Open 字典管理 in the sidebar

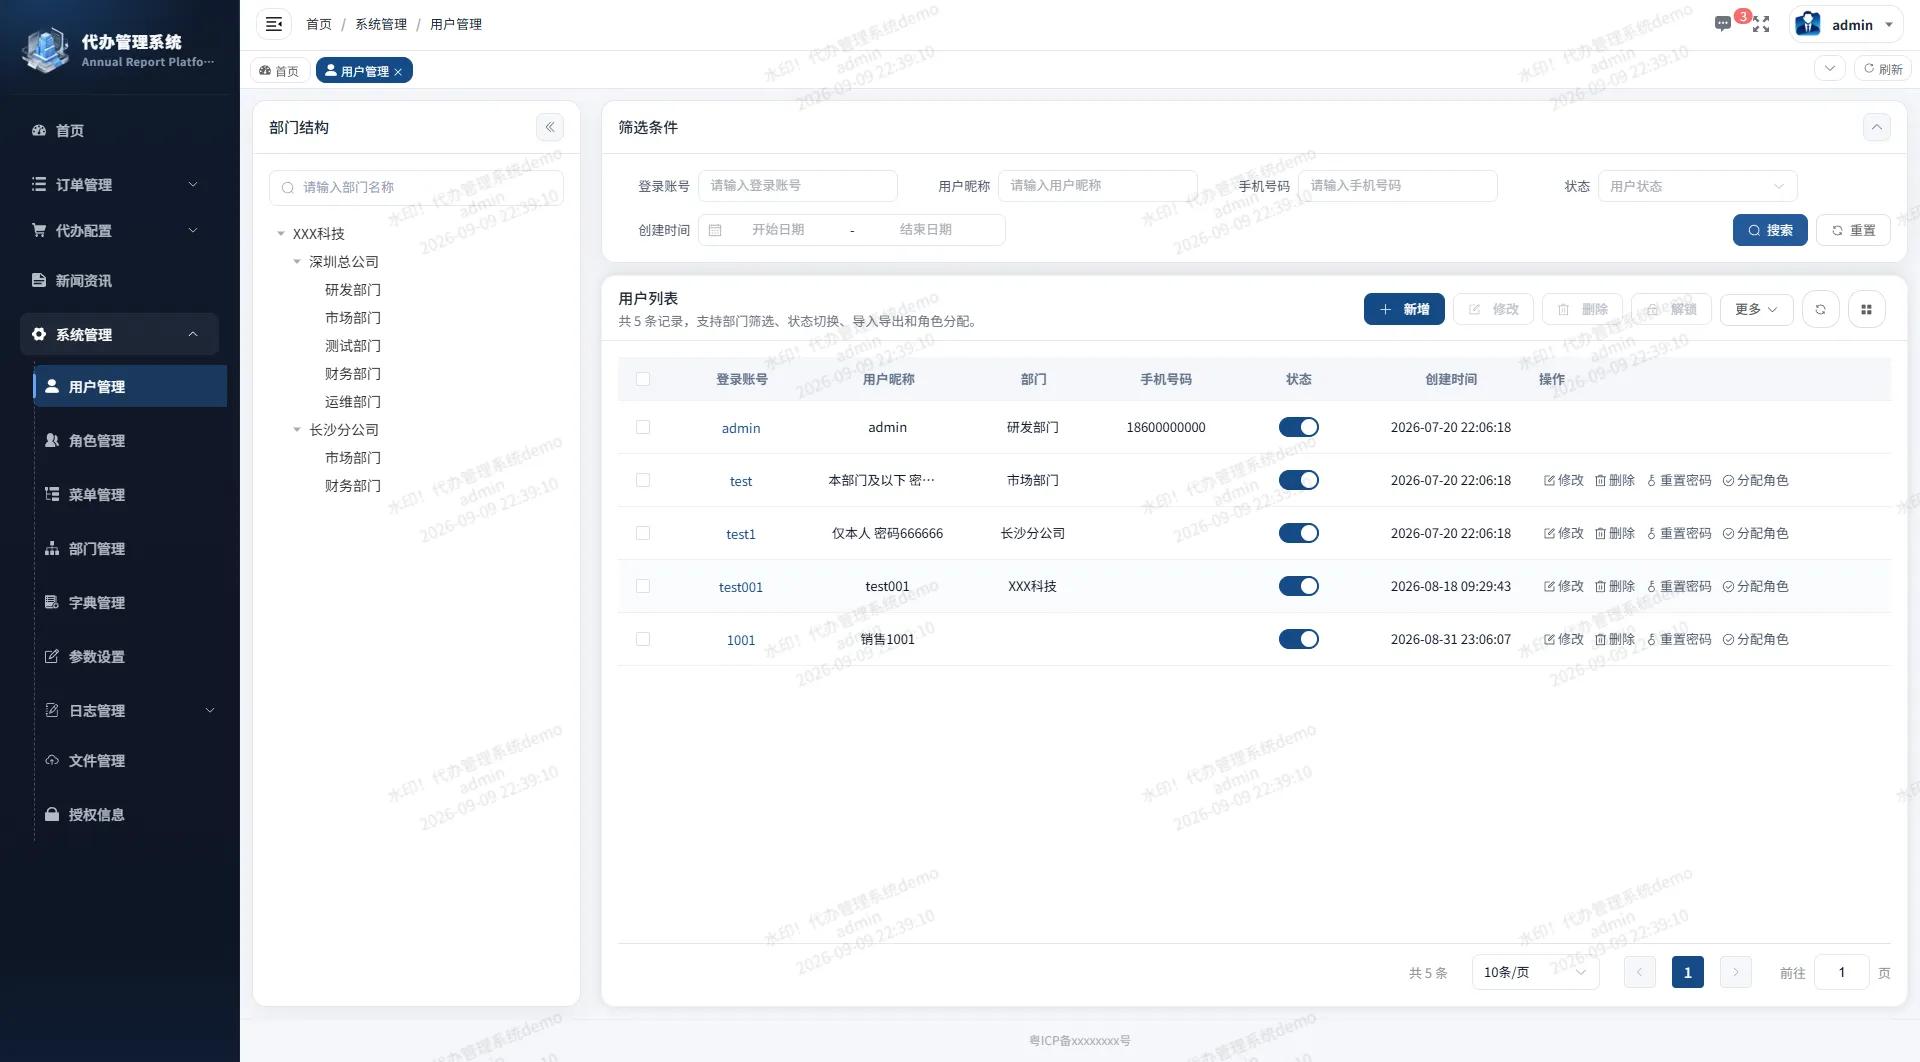pos(130,602)
